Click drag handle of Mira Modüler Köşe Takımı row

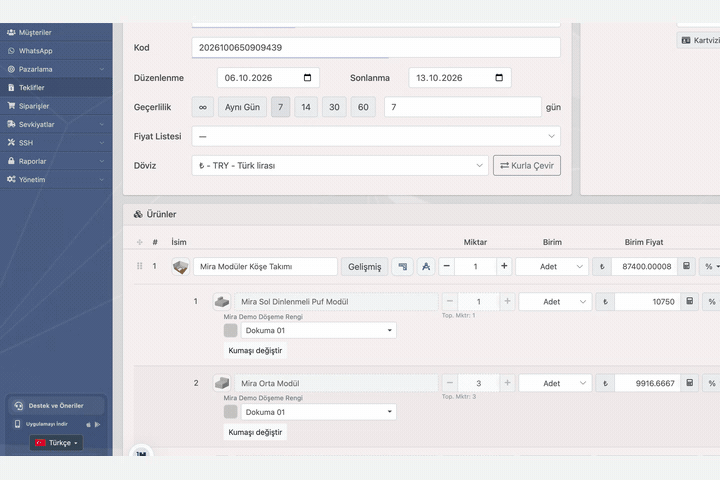pos(140,266)
